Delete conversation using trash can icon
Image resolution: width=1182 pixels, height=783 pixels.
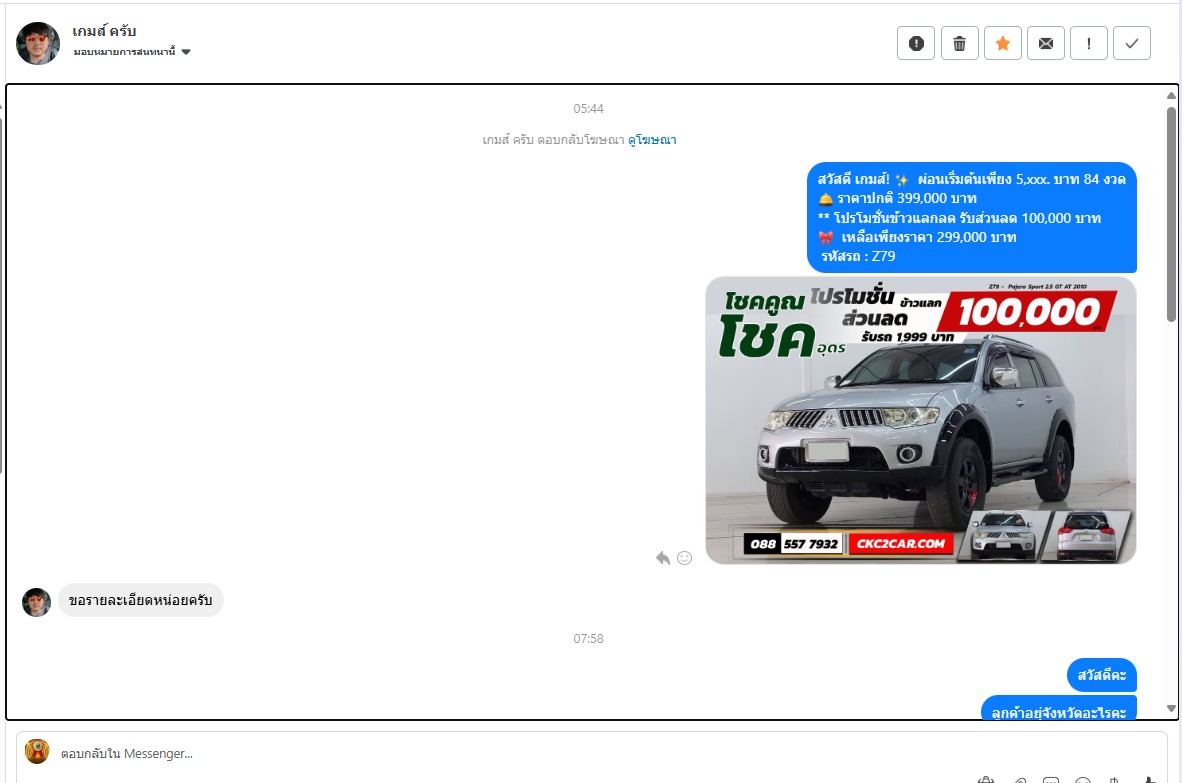coord(960,43)
